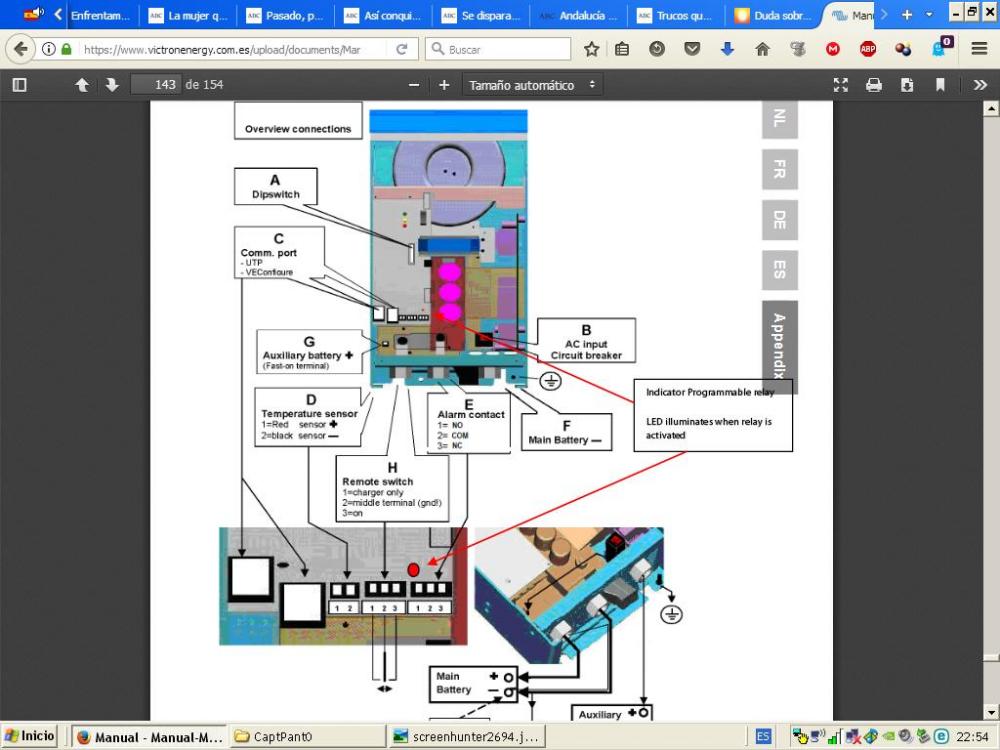Print the PDF document
Image resolution: width=1000 pixels, height=750 pixels.
coord(874,85)
